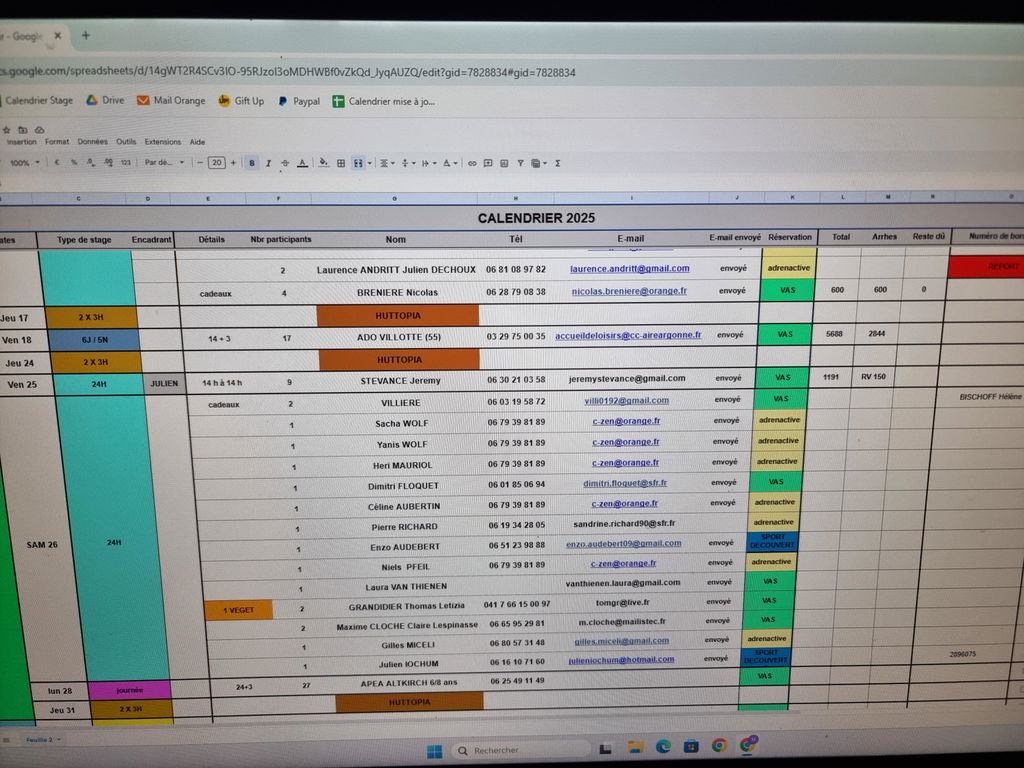Open the Extensions menu
Image resolution: width=1024 pixels, height=768 pixels.
[163, 142]
